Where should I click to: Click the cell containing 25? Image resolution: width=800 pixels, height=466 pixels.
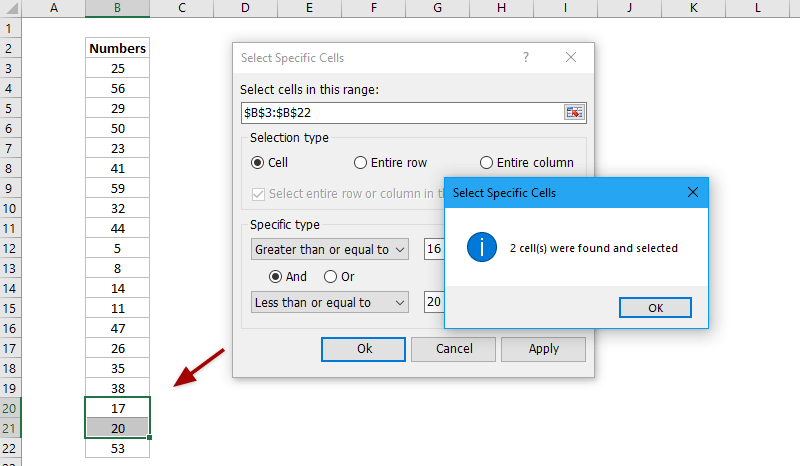pyautogui.click(x=117, y=68)
